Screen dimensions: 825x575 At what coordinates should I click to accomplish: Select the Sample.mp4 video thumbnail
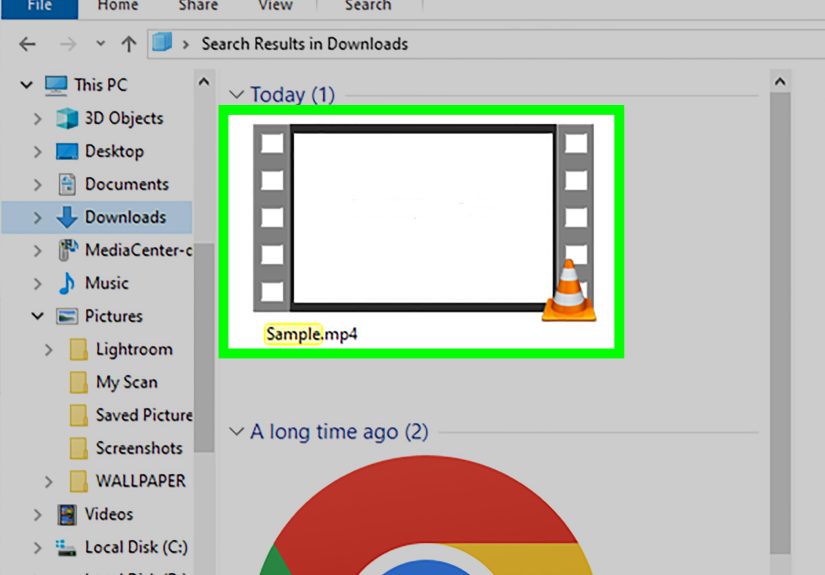(x=424, y=218)
